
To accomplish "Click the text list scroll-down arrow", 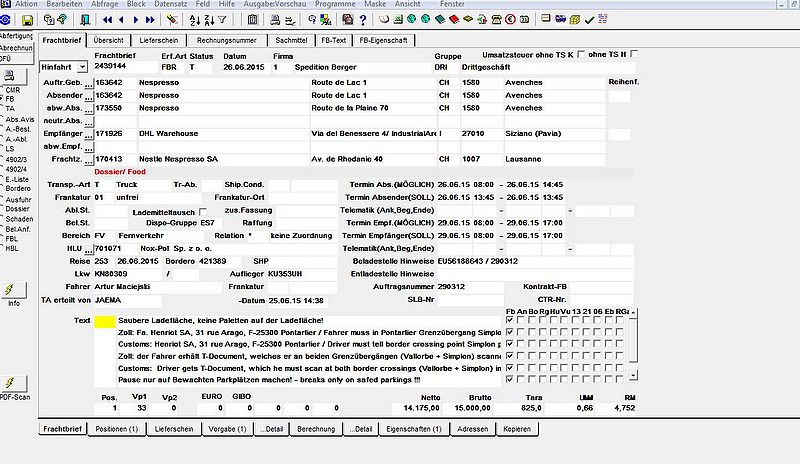I will [x=633, y=376].
